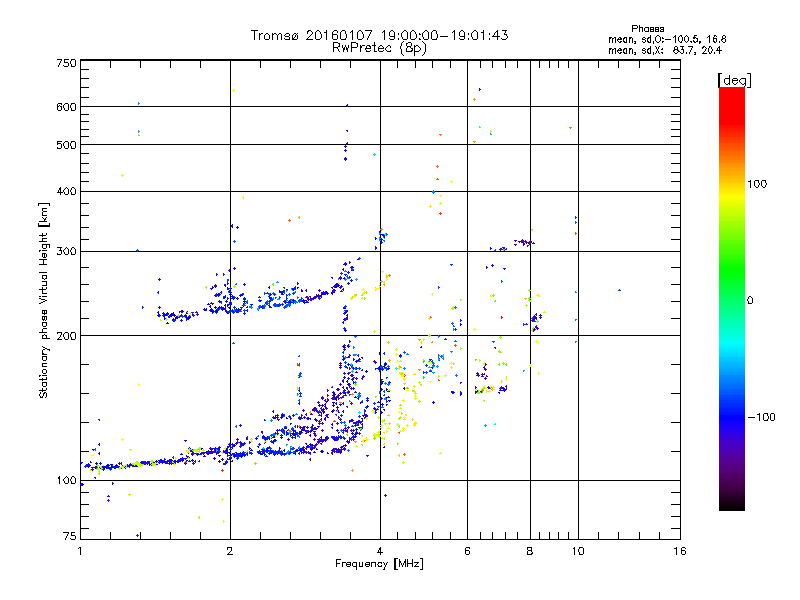The height and width of the screenshot is (600, 800).
Task: Click the '[deg]' colorbar unit label
Action: (x=734, y=80)
